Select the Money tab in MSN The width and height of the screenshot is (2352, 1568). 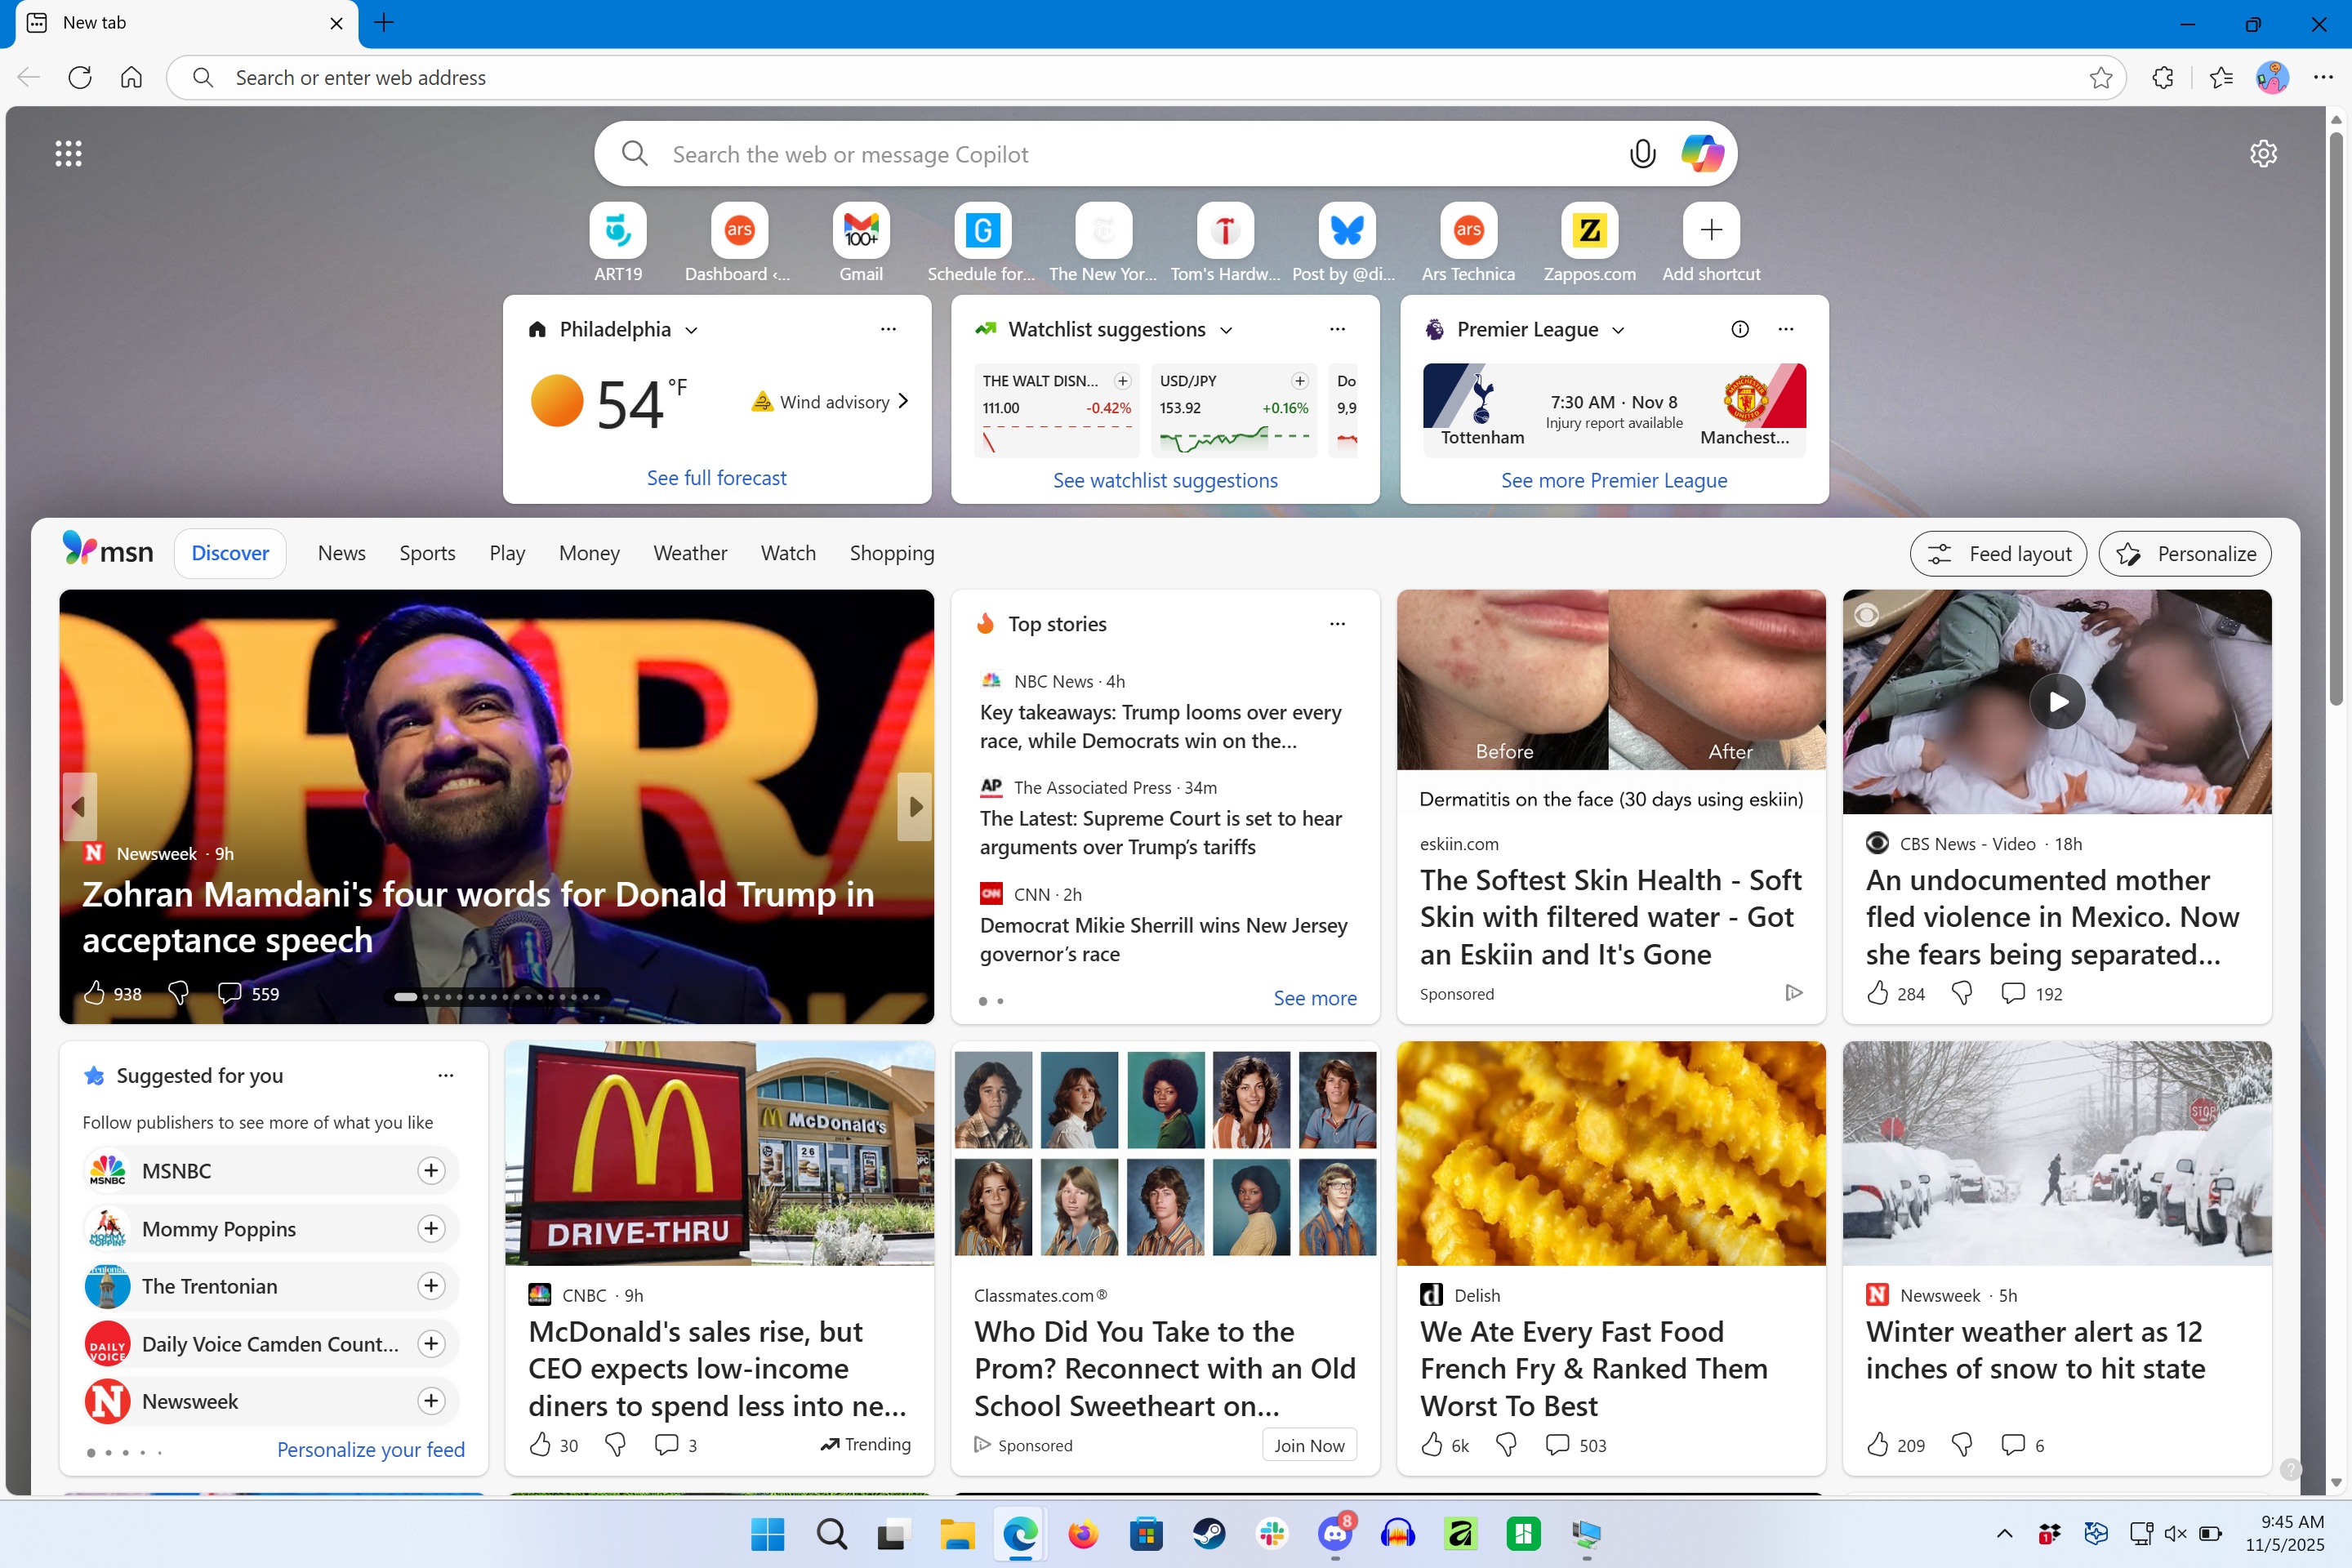point(589,553)
